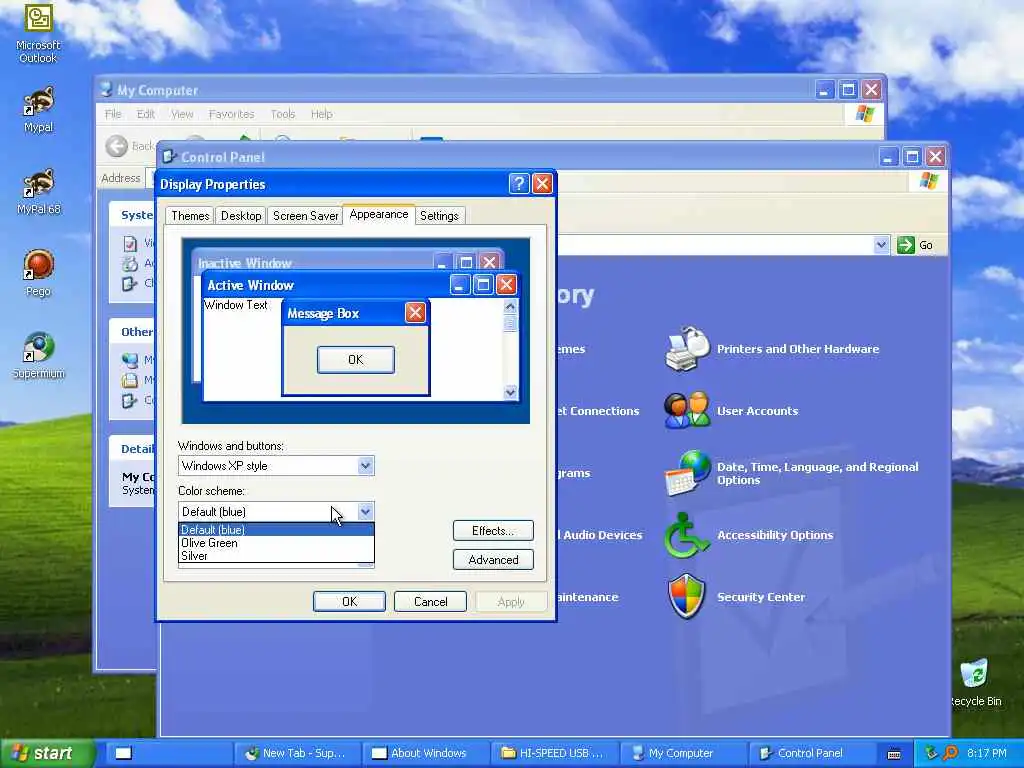The width and height of the screenshot is (1024, 768).
Task: Open Accessibility Options wheelchair icon
Action: click(x=685, y=535)
